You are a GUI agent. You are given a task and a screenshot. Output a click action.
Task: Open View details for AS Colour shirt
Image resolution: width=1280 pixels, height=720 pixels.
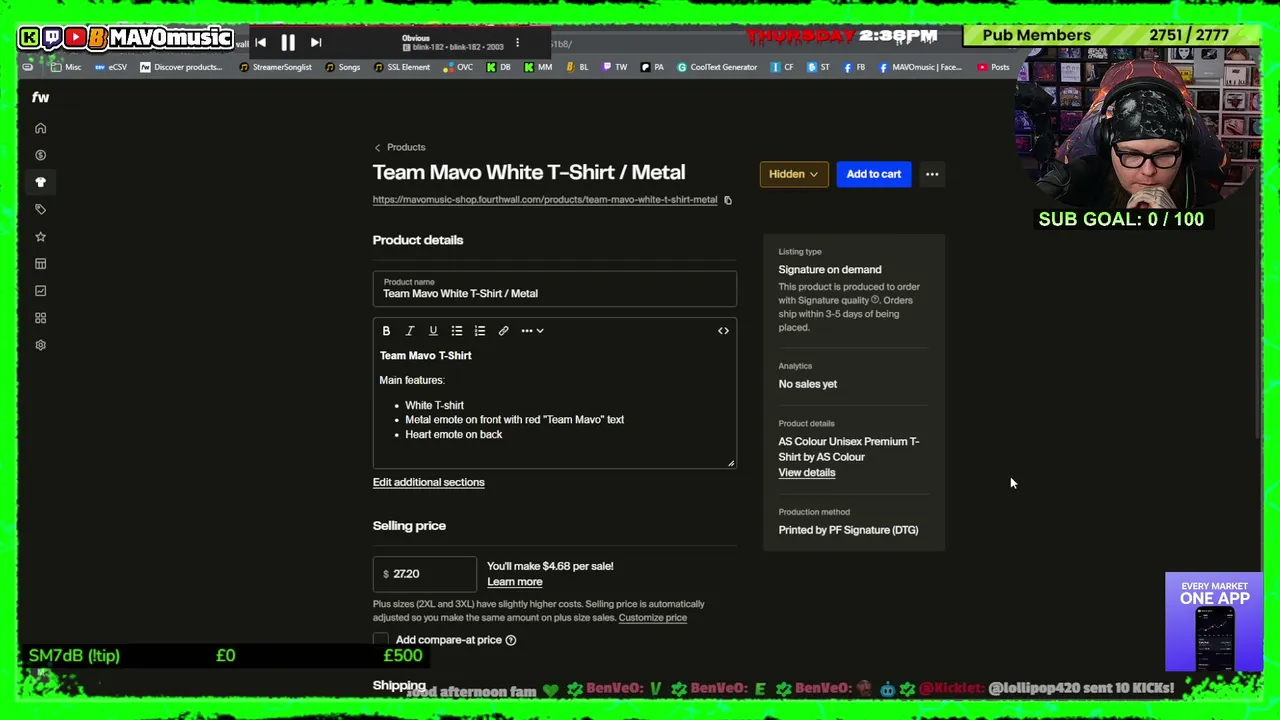(807, 473)
